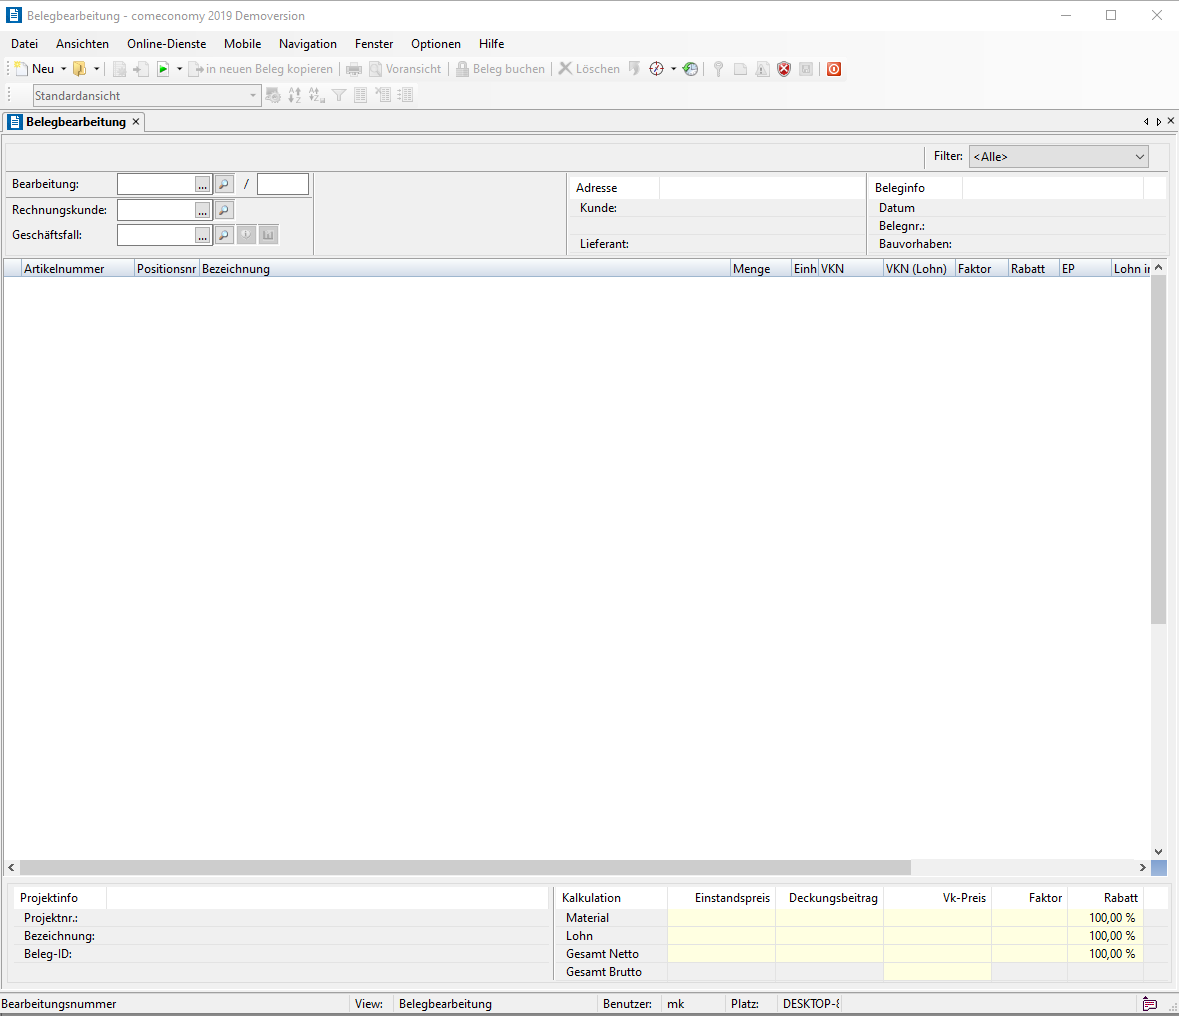Click the Neu (new document) icon

click(22, 69)
